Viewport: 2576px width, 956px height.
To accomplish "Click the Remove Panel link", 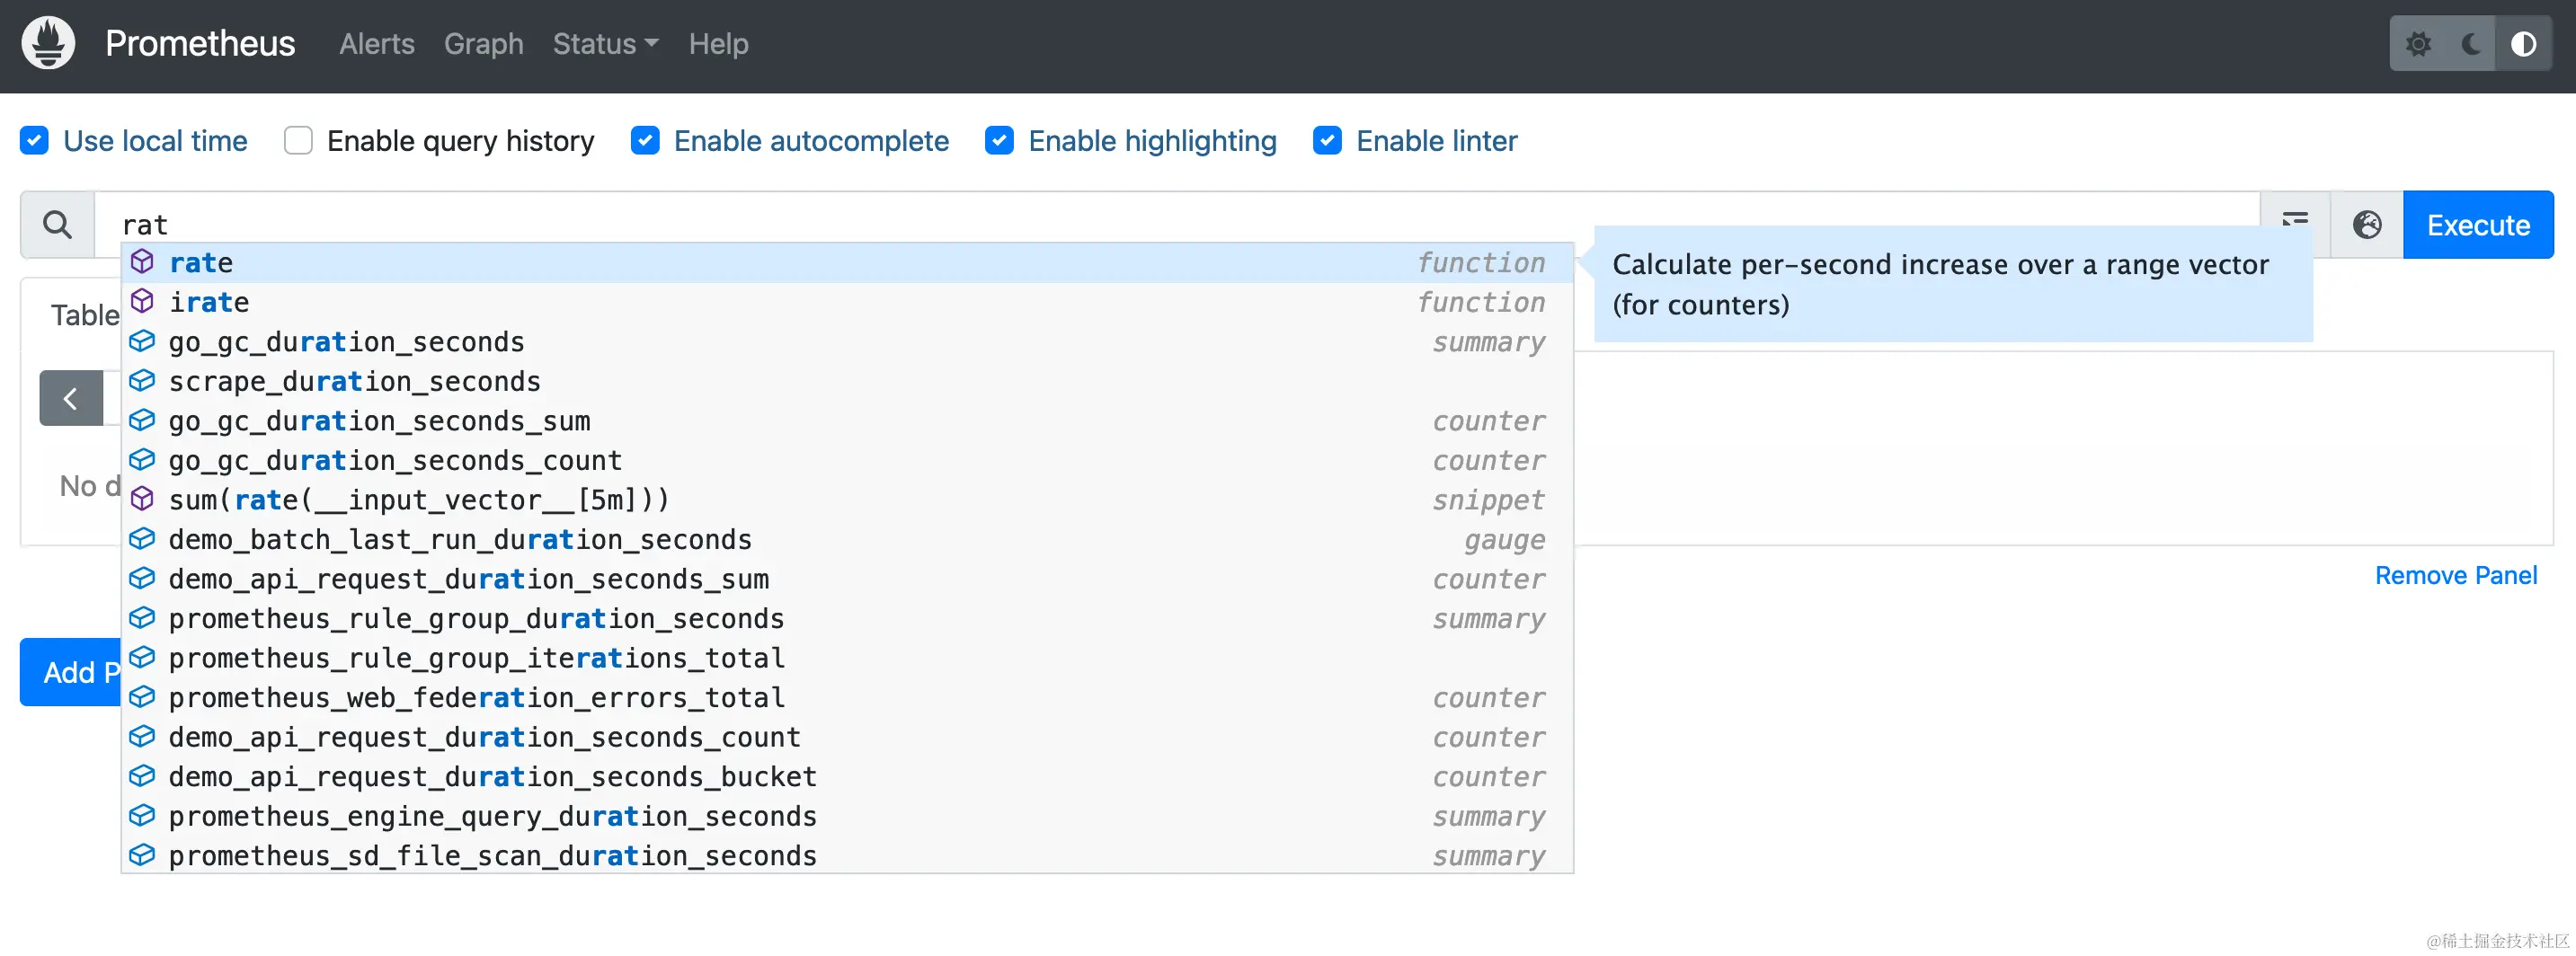I will 2455,575.
